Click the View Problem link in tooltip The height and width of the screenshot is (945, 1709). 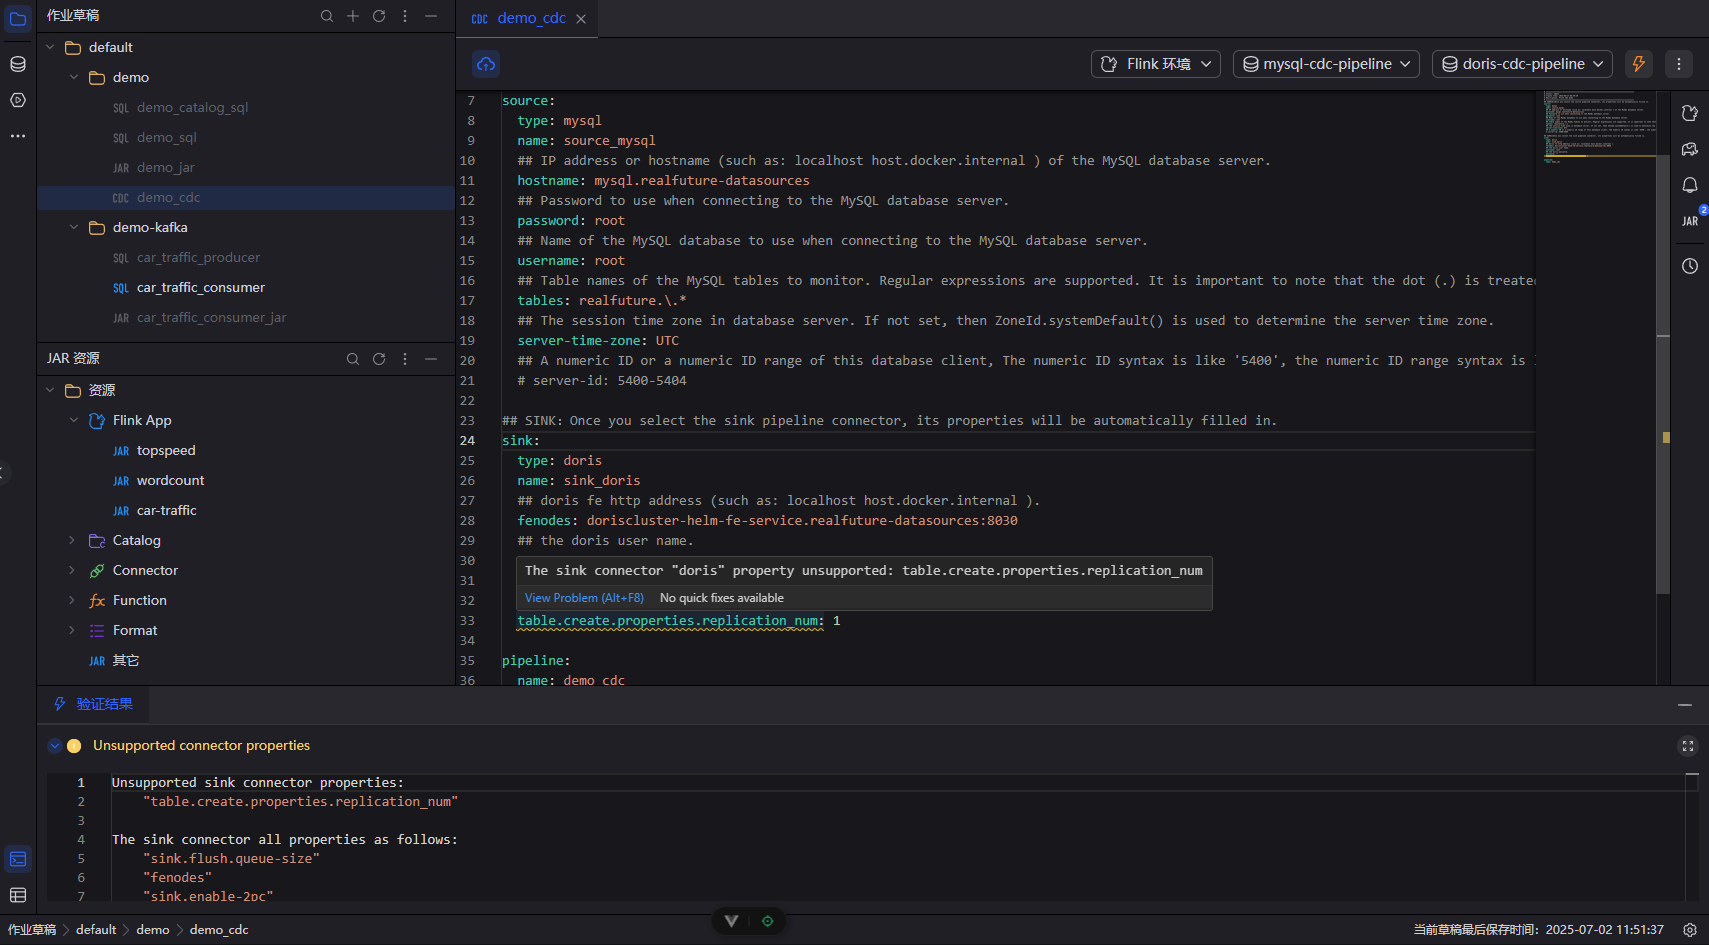584,598
